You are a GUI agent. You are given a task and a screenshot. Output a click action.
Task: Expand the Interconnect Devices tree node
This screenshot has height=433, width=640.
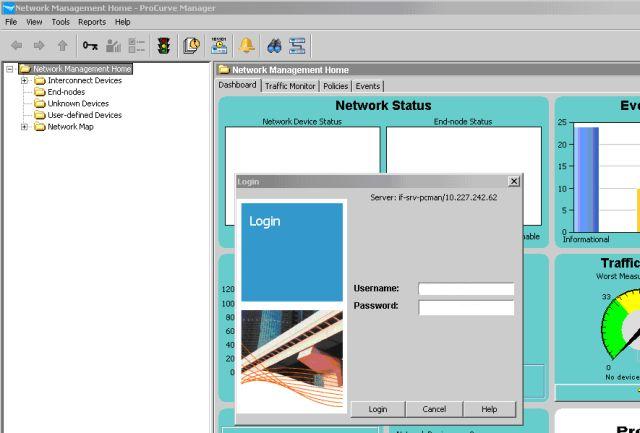(24, 80)
